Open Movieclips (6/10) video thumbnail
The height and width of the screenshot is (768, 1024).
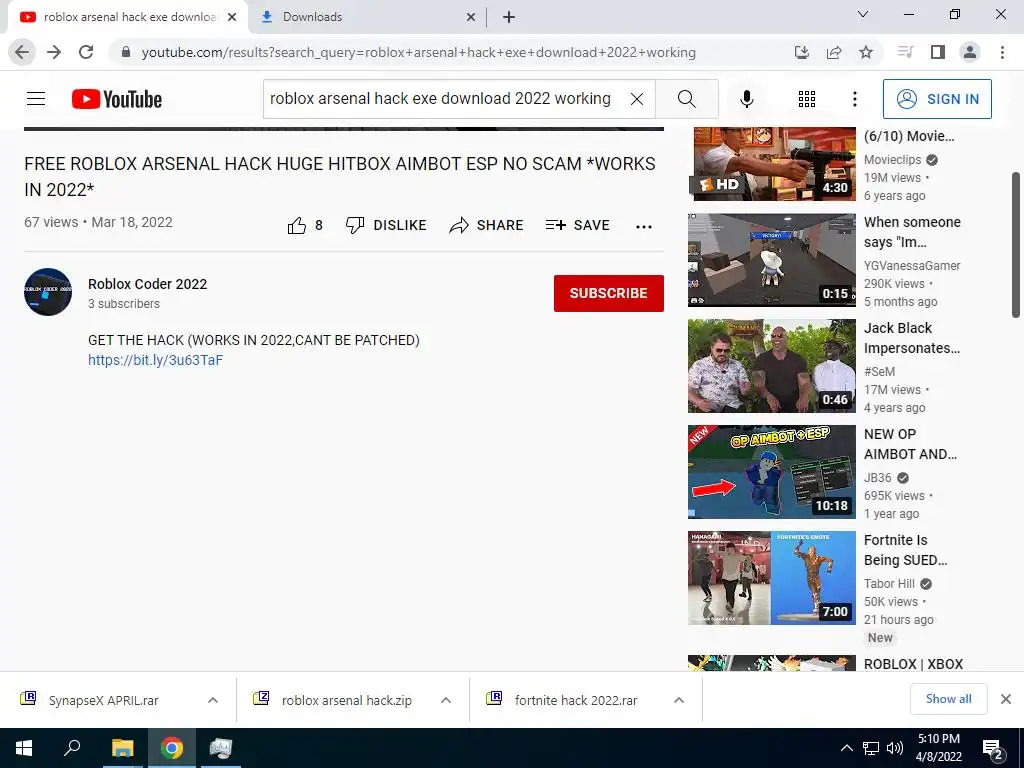point(772,163)
